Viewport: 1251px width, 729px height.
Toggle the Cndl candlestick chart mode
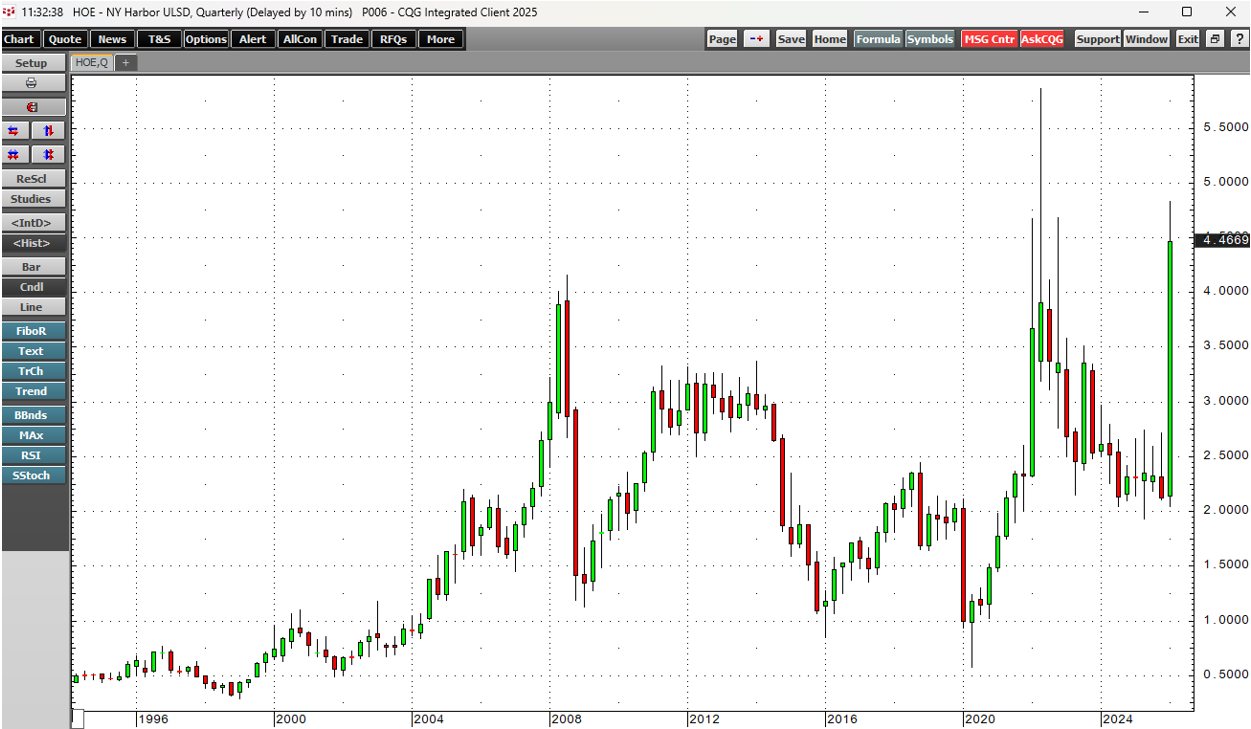[31, 287]
